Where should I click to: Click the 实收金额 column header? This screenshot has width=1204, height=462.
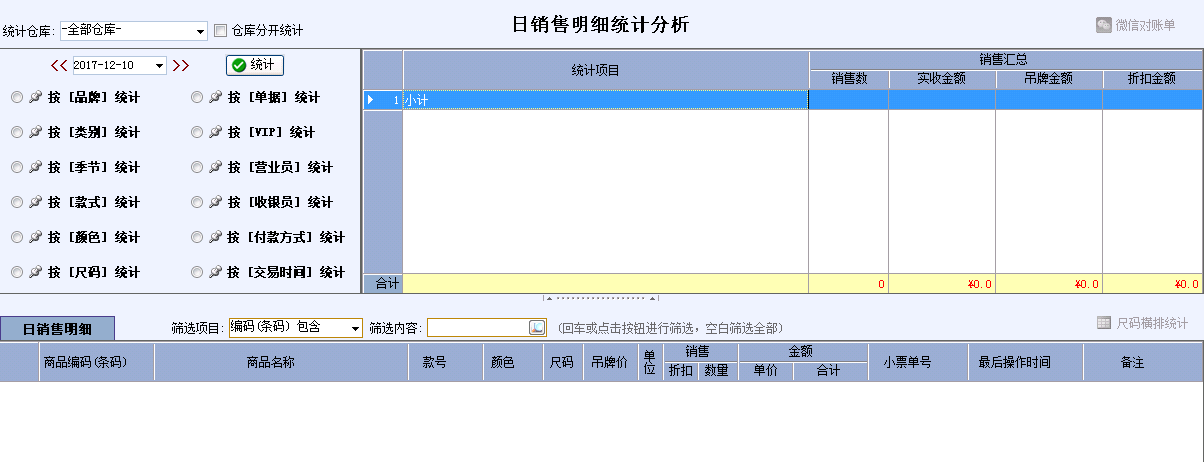[x=942, y=79]
